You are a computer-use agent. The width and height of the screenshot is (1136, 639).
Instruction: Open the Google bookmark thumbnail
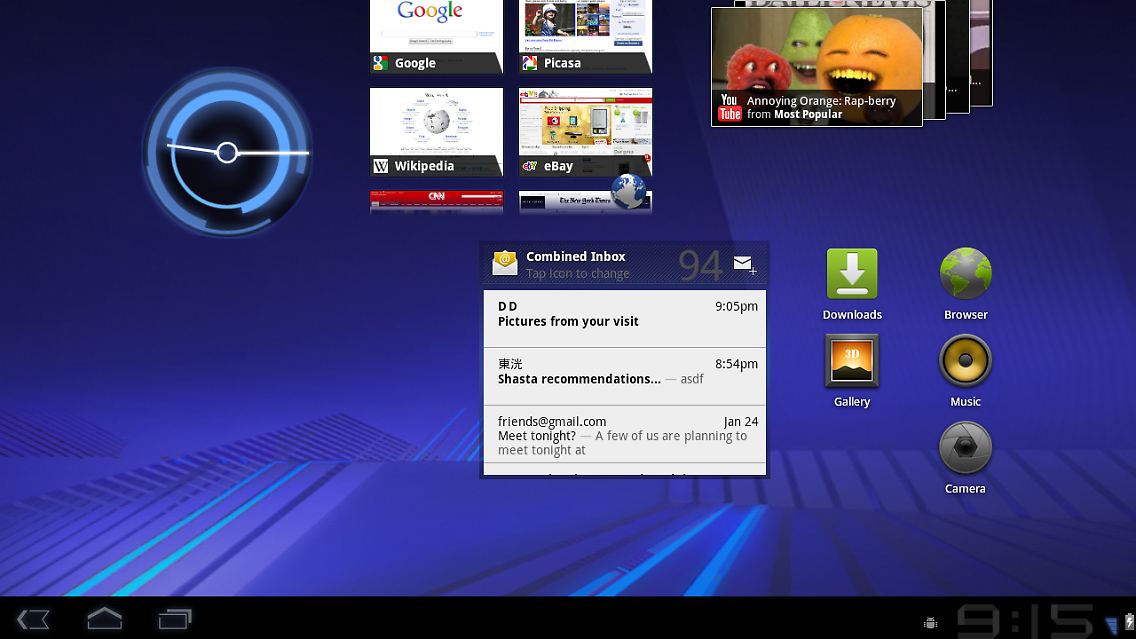[x=436, y=36]
